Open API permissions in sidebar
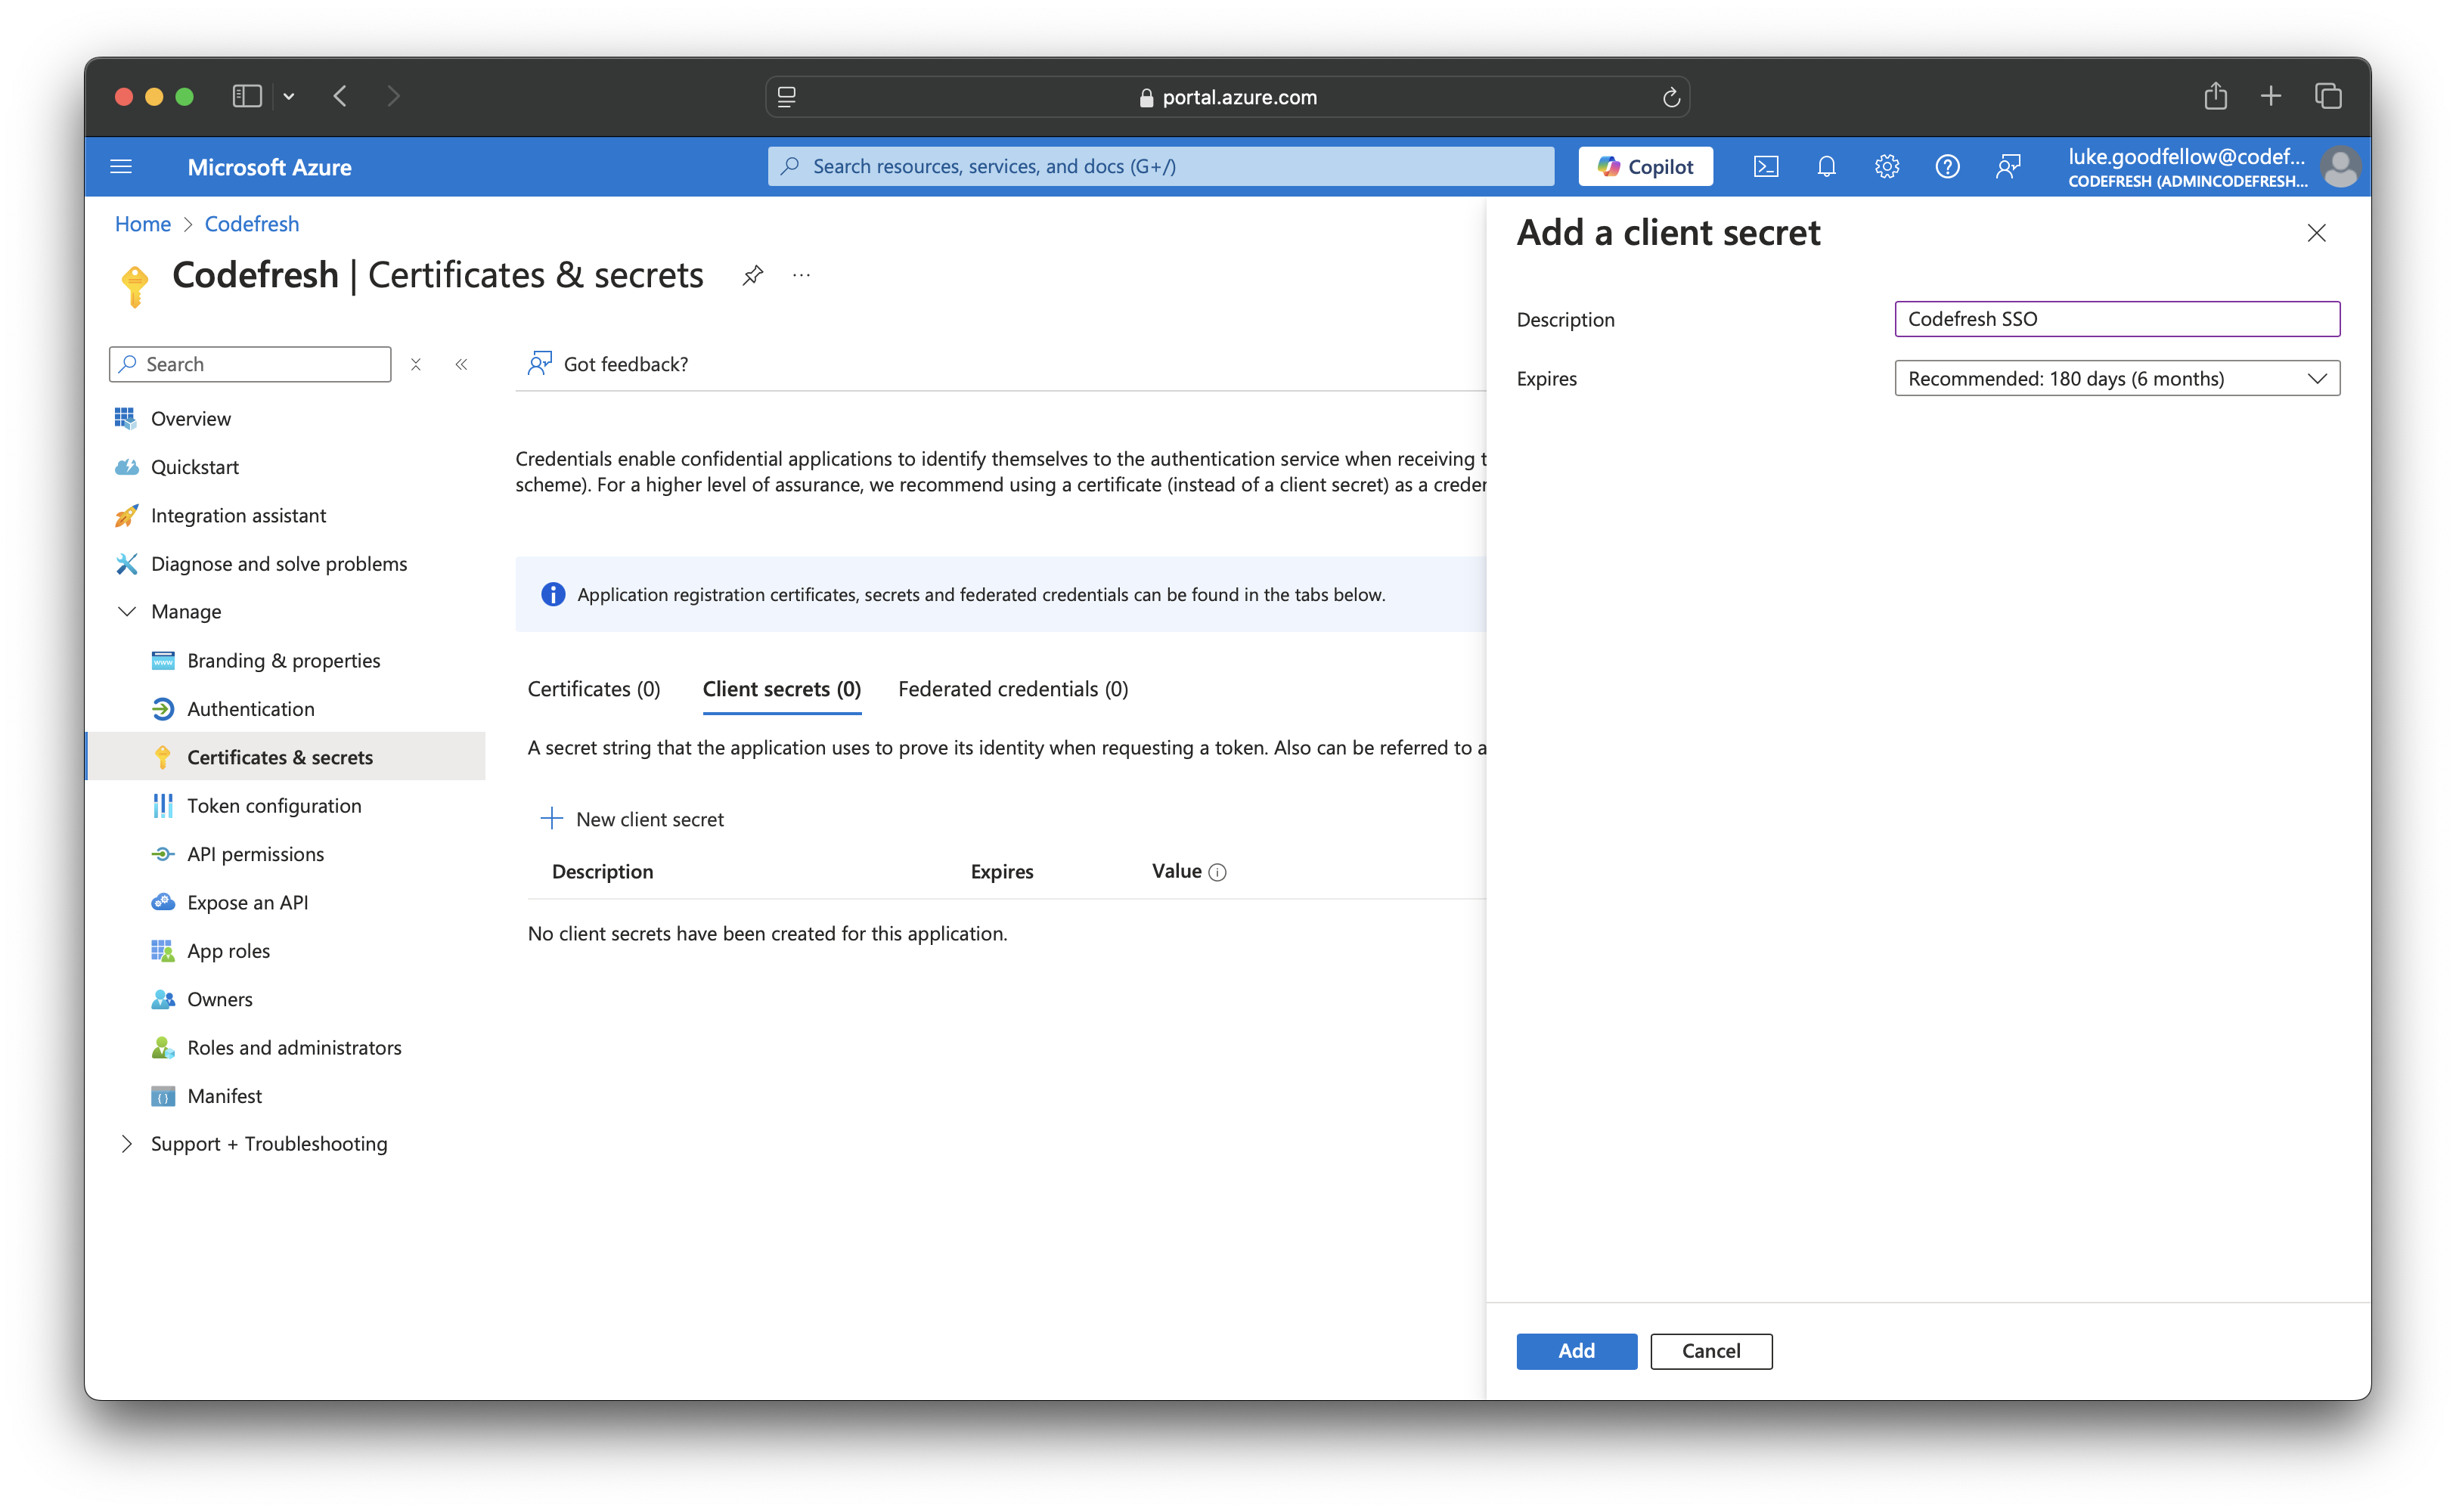 [x=255, y=854]
